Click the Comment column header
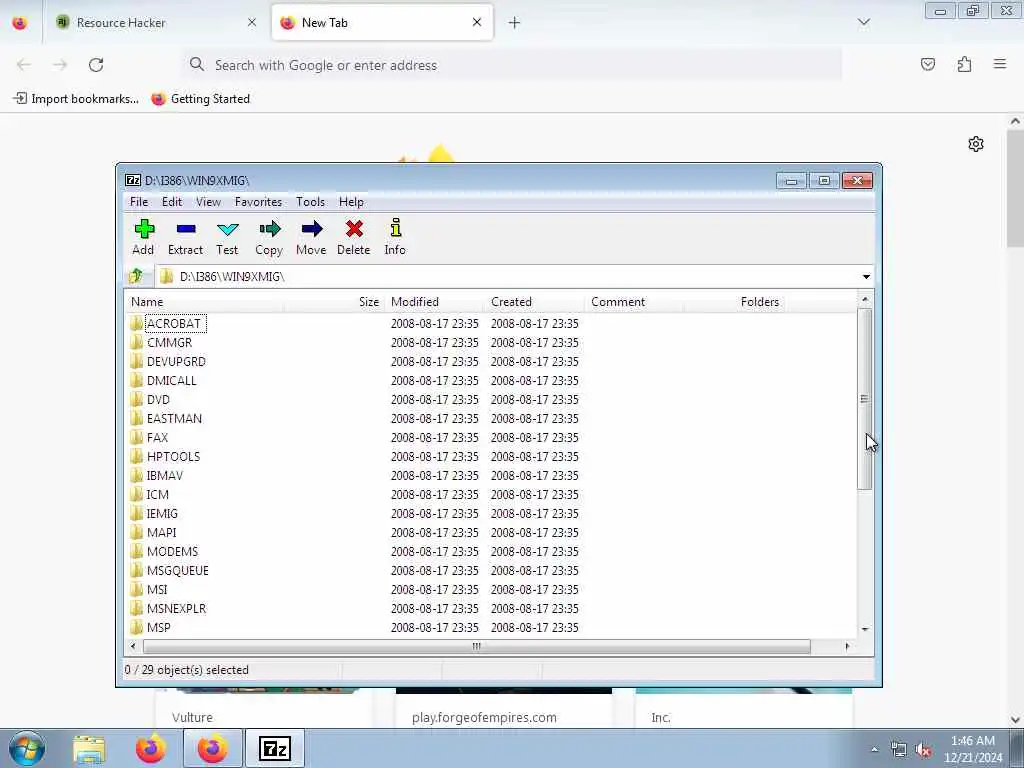This screenshot has width=1024, height=768. 635,302
